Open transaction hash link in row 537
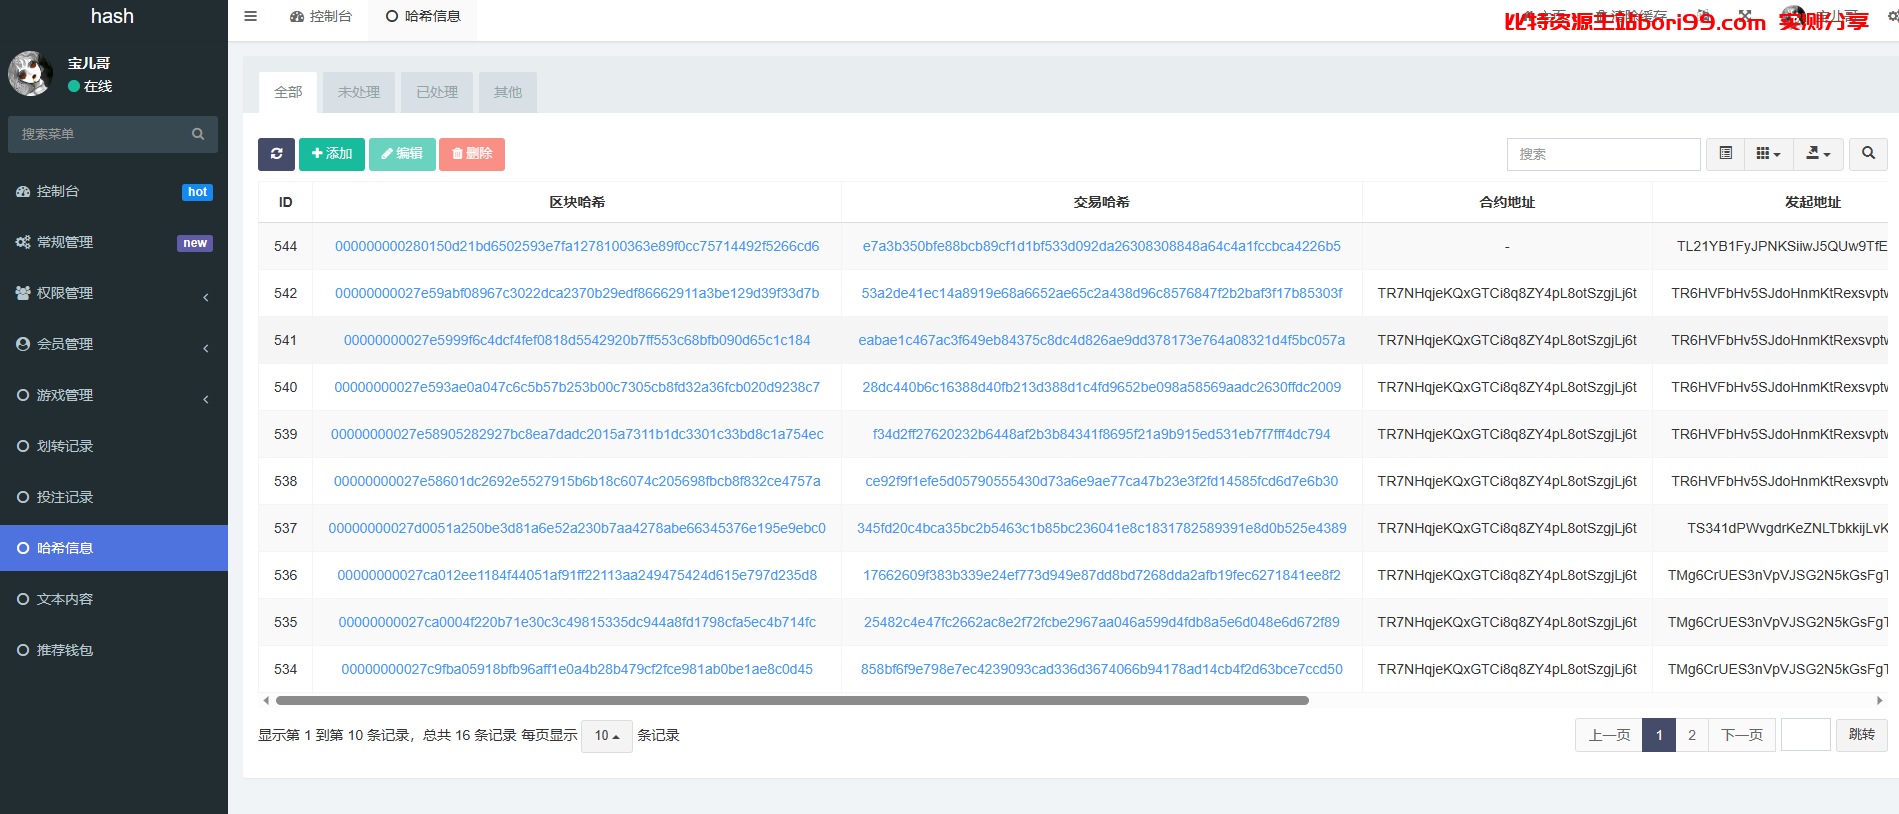 (1102, 528)
